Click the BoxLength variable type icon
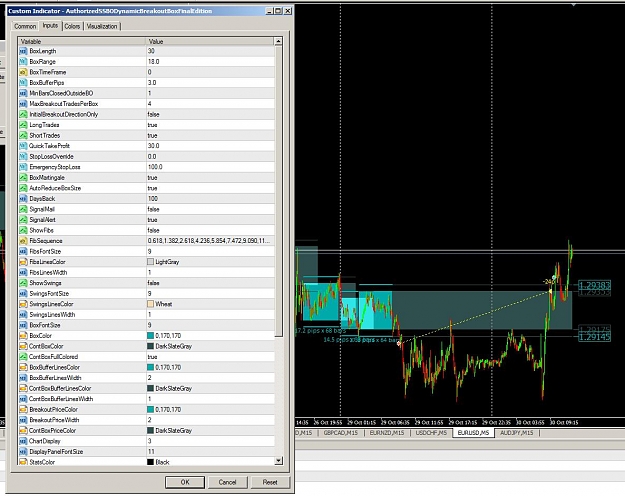625x496 pixels. (23, 51)
